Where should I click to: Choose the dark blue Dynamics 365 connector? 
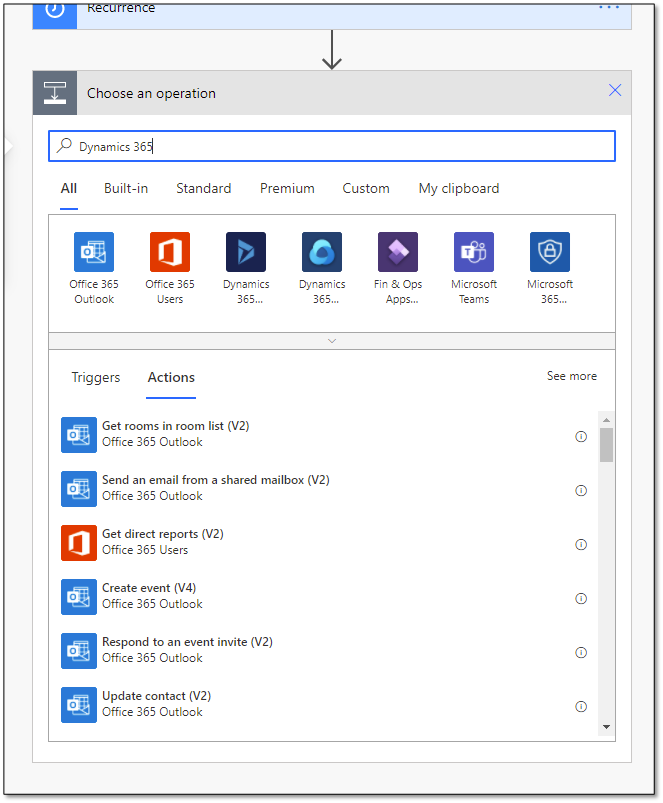[x=246, y=251]
